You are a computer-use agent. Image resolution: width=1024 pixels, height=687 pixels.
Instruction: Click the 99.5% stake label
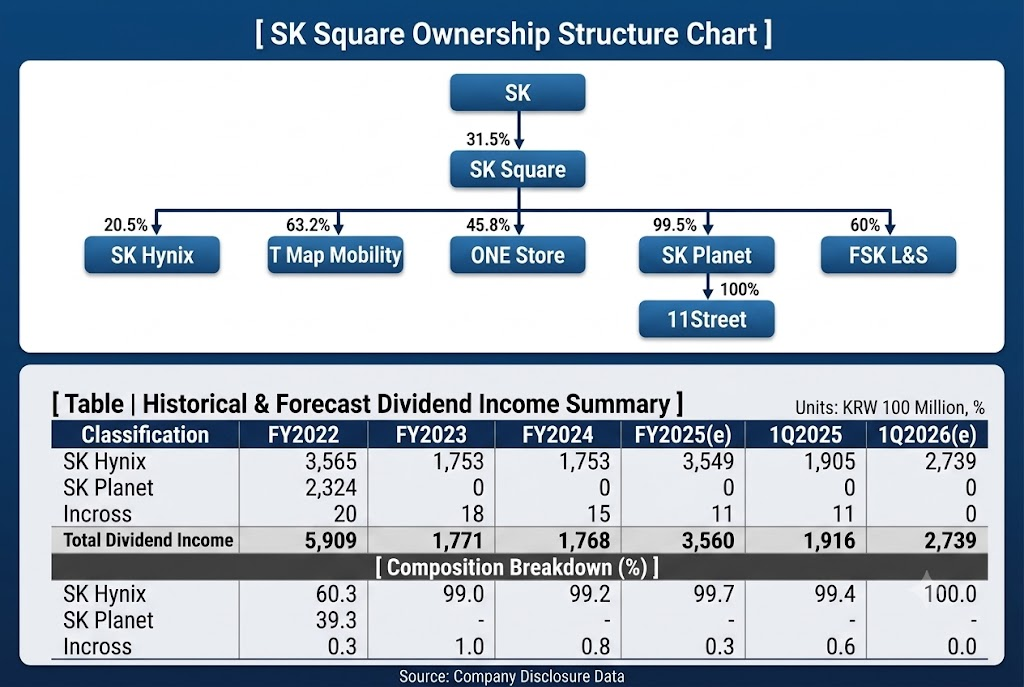pyautogui.click(x=675, y=225)
